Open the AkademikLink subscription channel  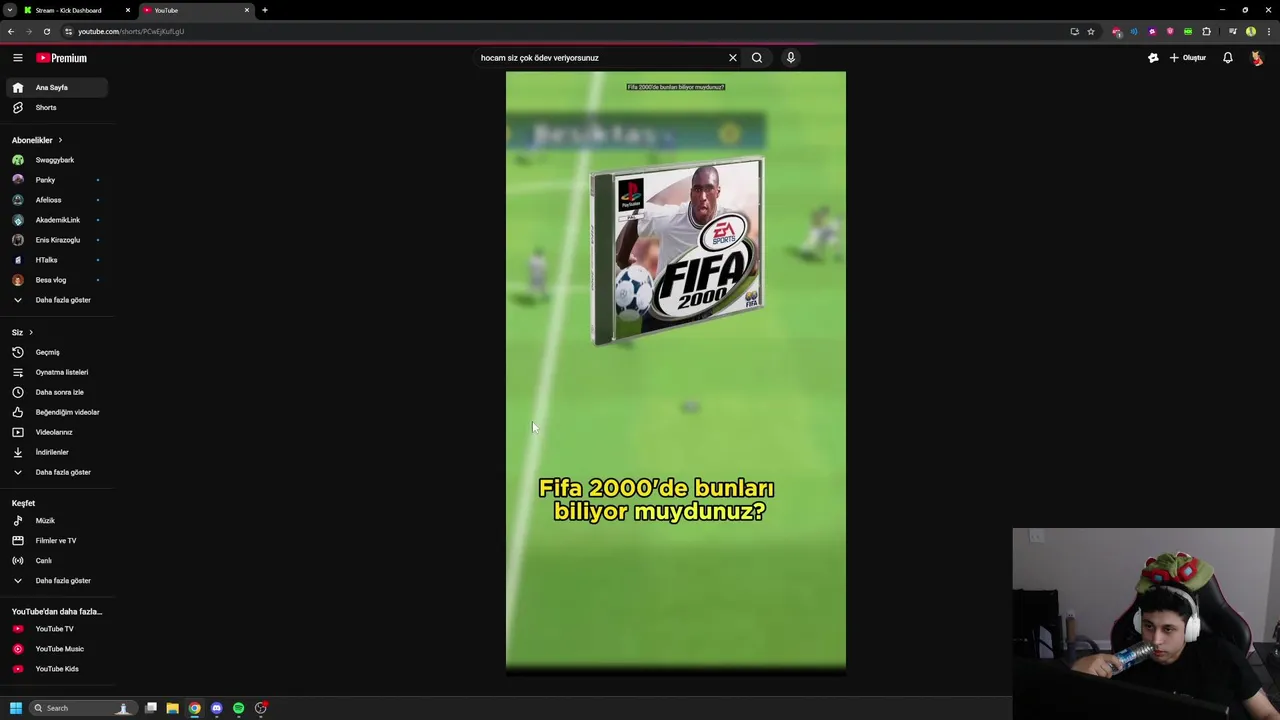pos(56,220)
